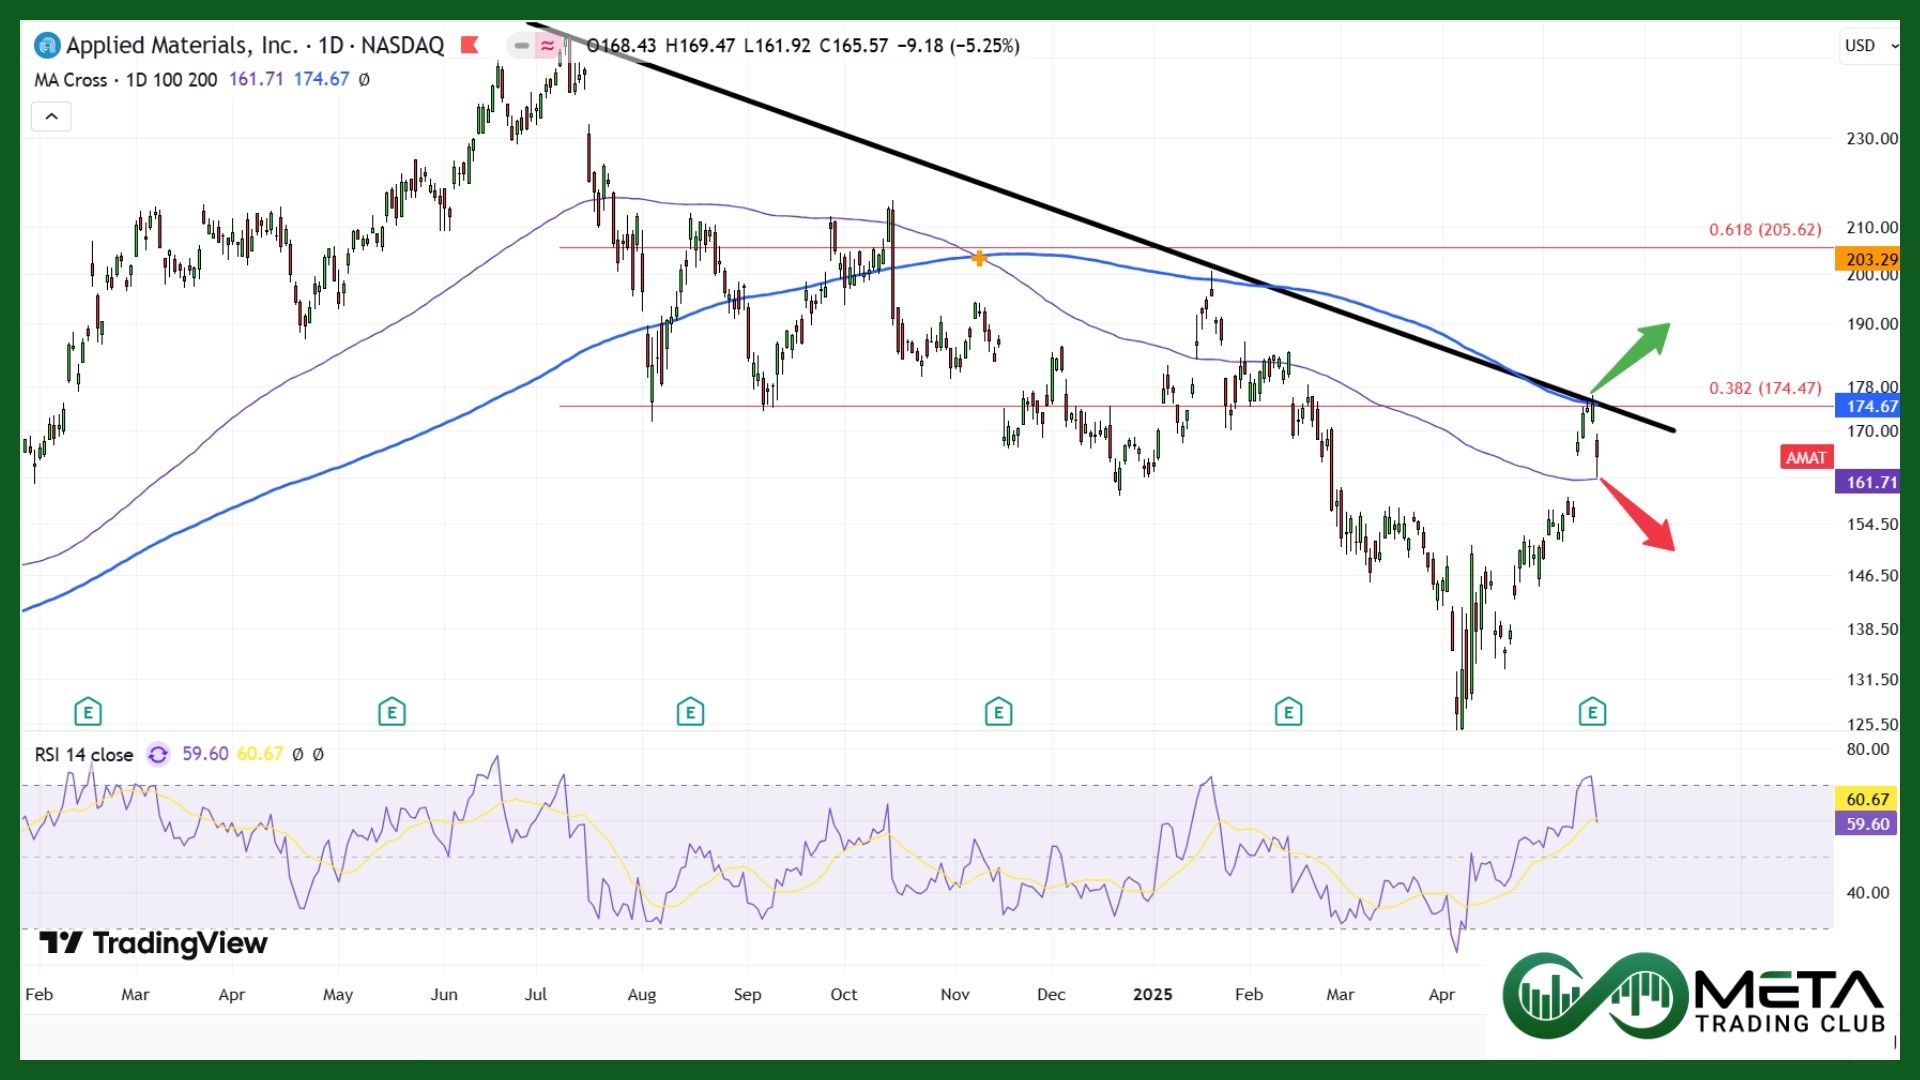This screenshot has height=1080, width=1920.
Task: Click the orange 203.29 price label
Action: point(1868,260)
